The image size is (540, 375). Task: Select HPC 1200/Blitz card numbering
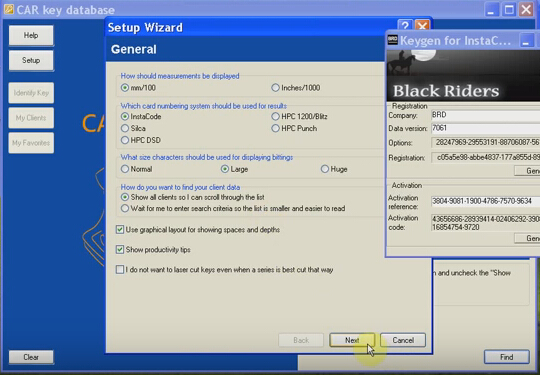(299, 116)
